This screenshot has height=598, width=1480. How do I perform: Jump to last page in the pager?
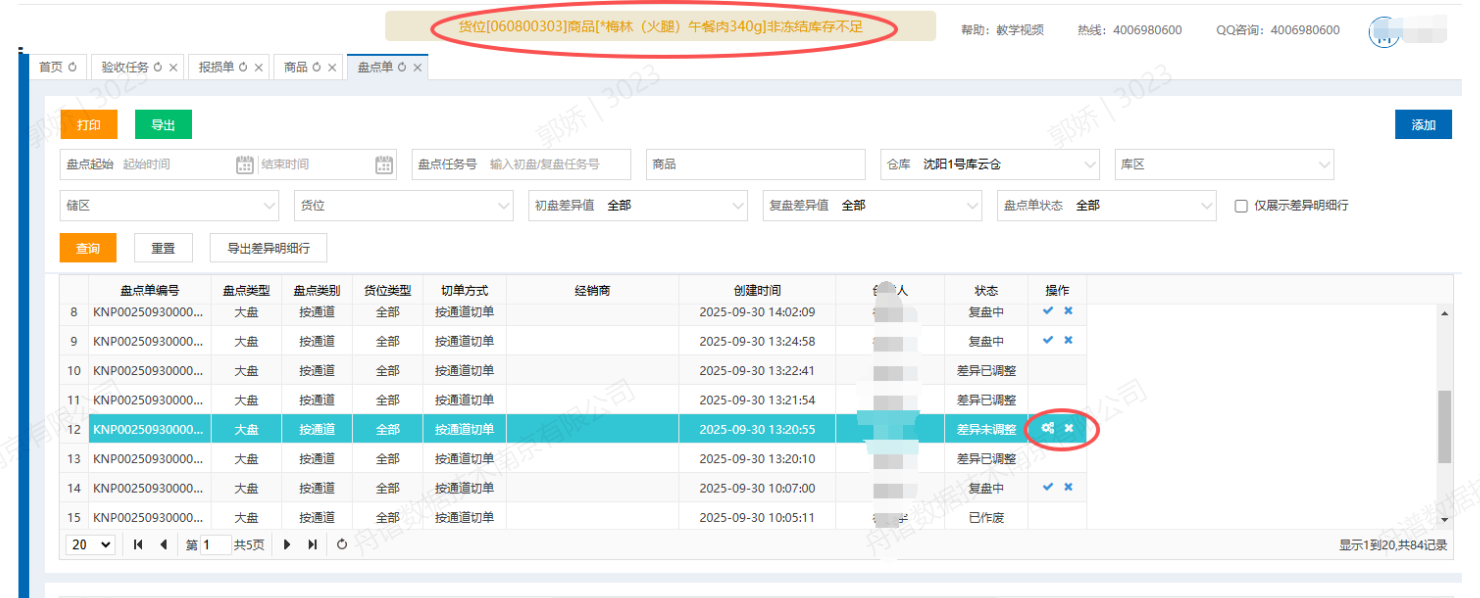tap(313, 545)
